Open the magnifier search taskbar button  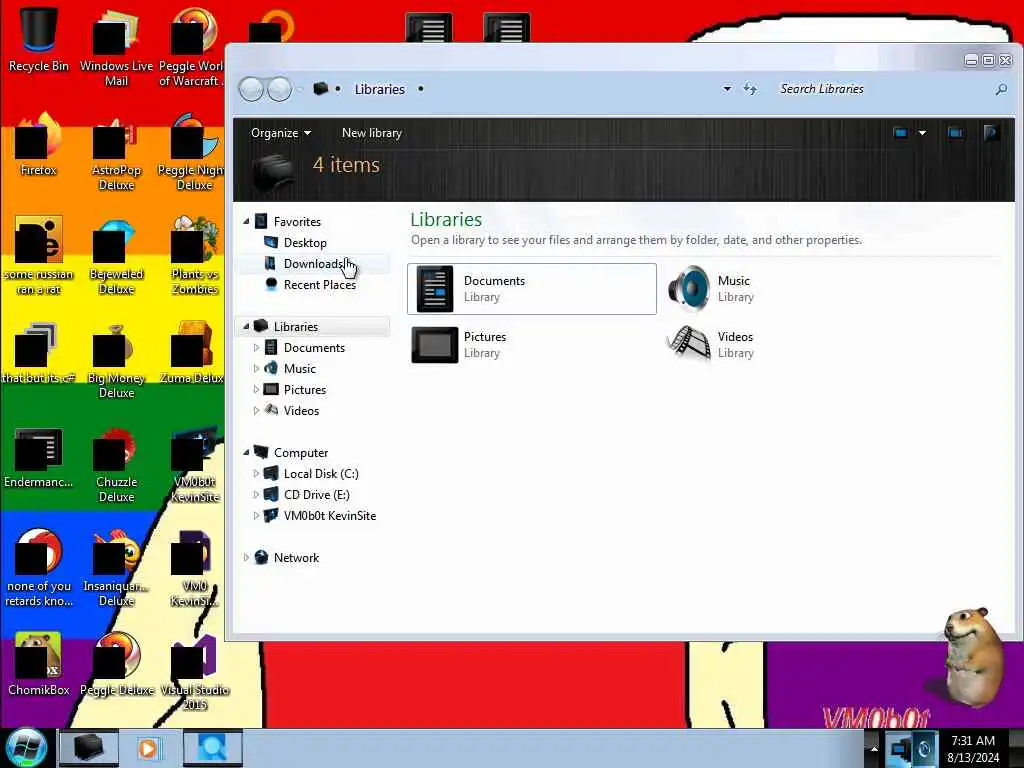tap(213, 748)
